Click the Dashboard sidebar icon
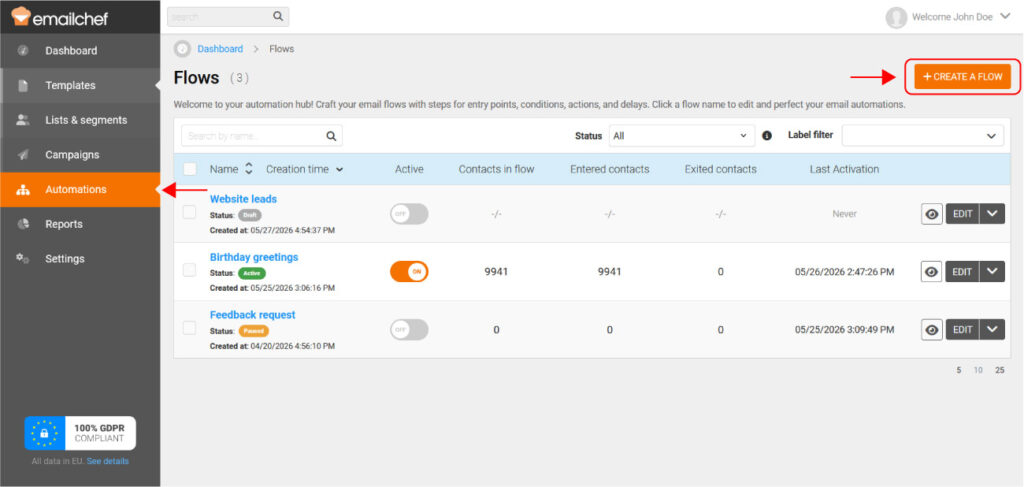 pyautogui.click(x=23, y=50)
